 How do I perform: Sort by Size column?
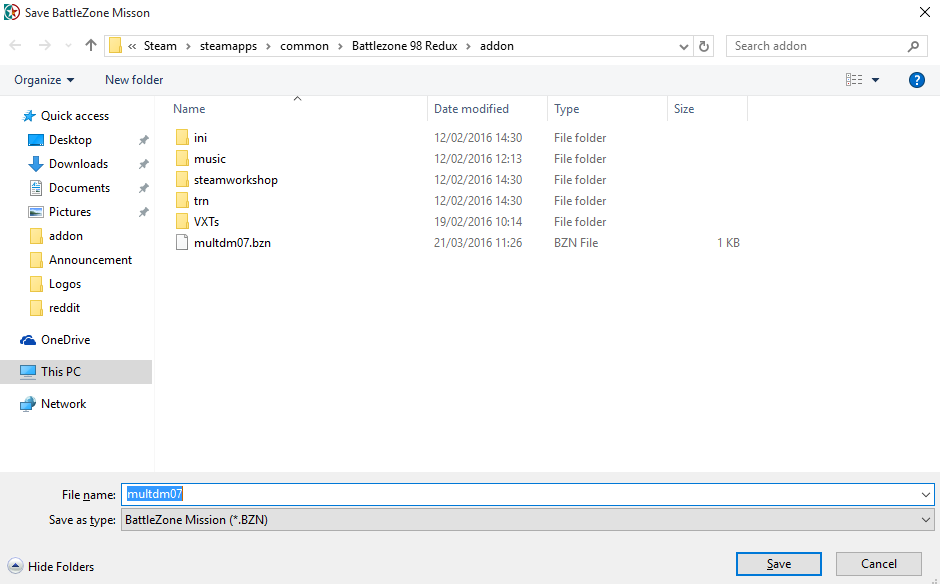point(684,109)
